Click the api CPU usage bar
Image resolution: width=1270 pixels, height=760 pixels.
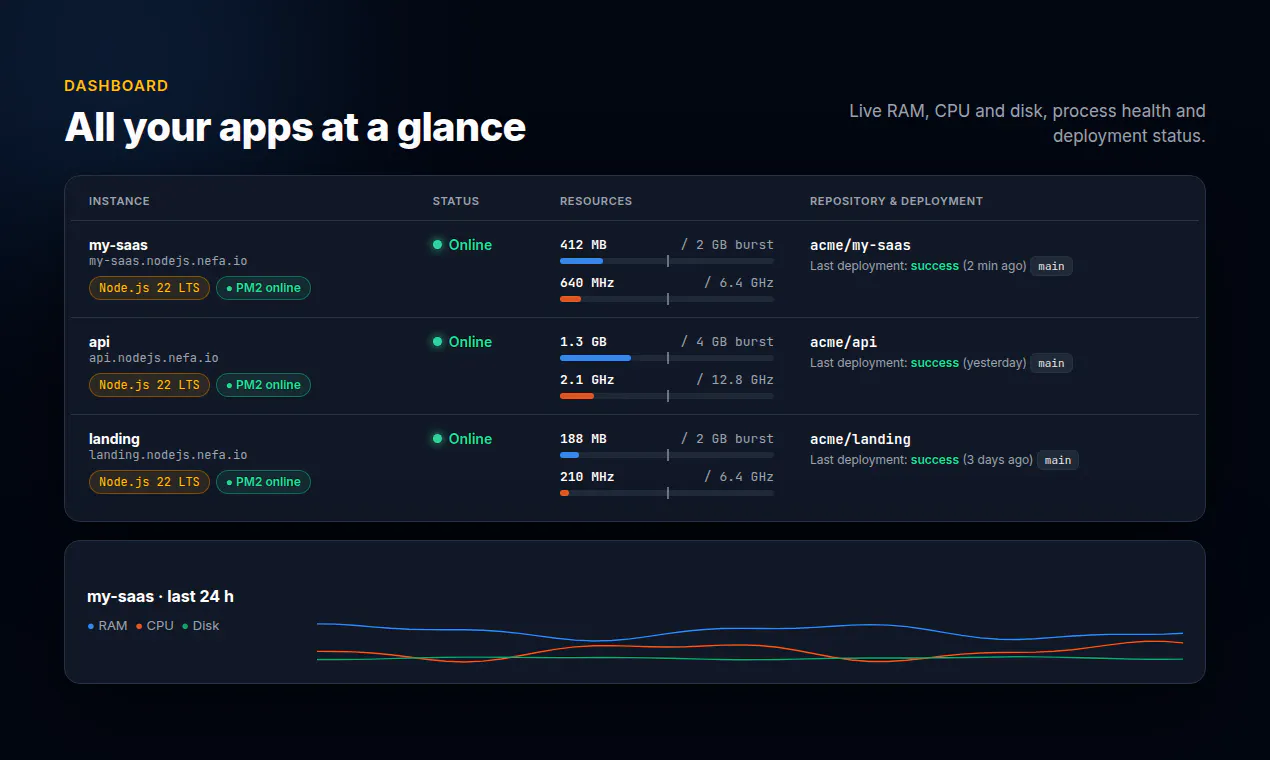(667, 396)
